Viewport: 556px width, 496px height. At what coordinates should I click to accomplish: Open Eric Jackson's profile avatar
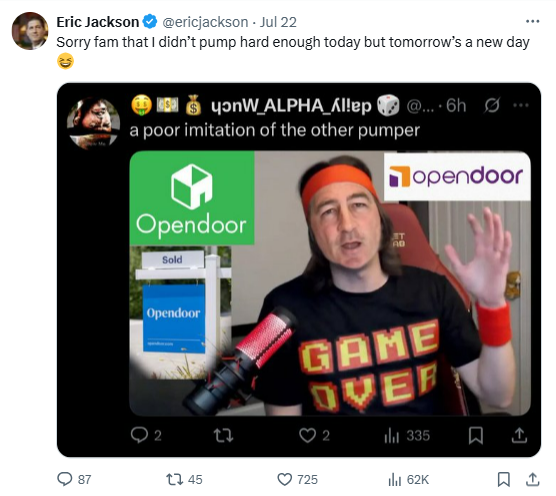[x=30, y=31]
